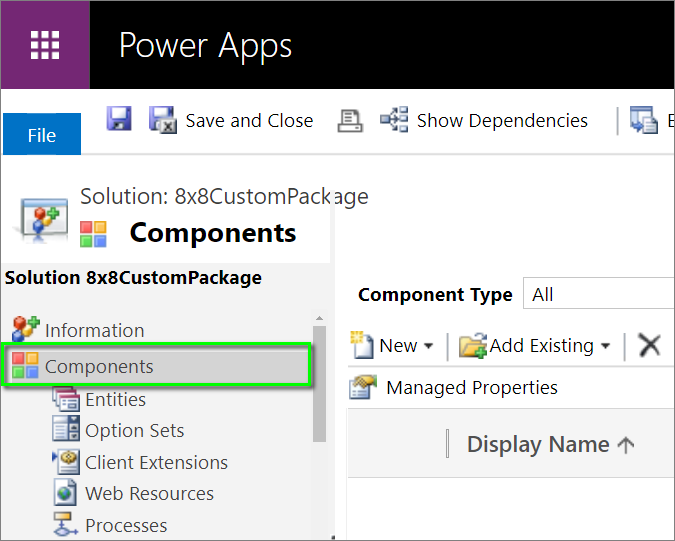Click the New button label

coord(398,346)
